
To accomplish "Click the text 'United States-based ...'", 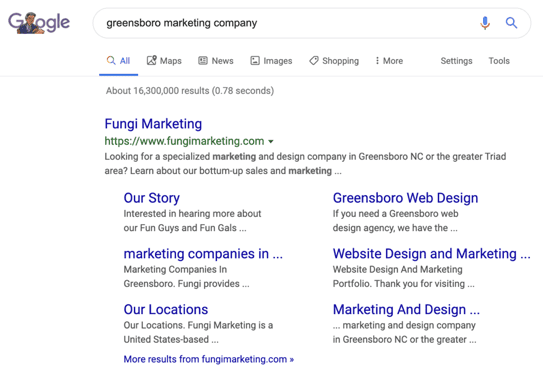I will [x=171, y=339].
